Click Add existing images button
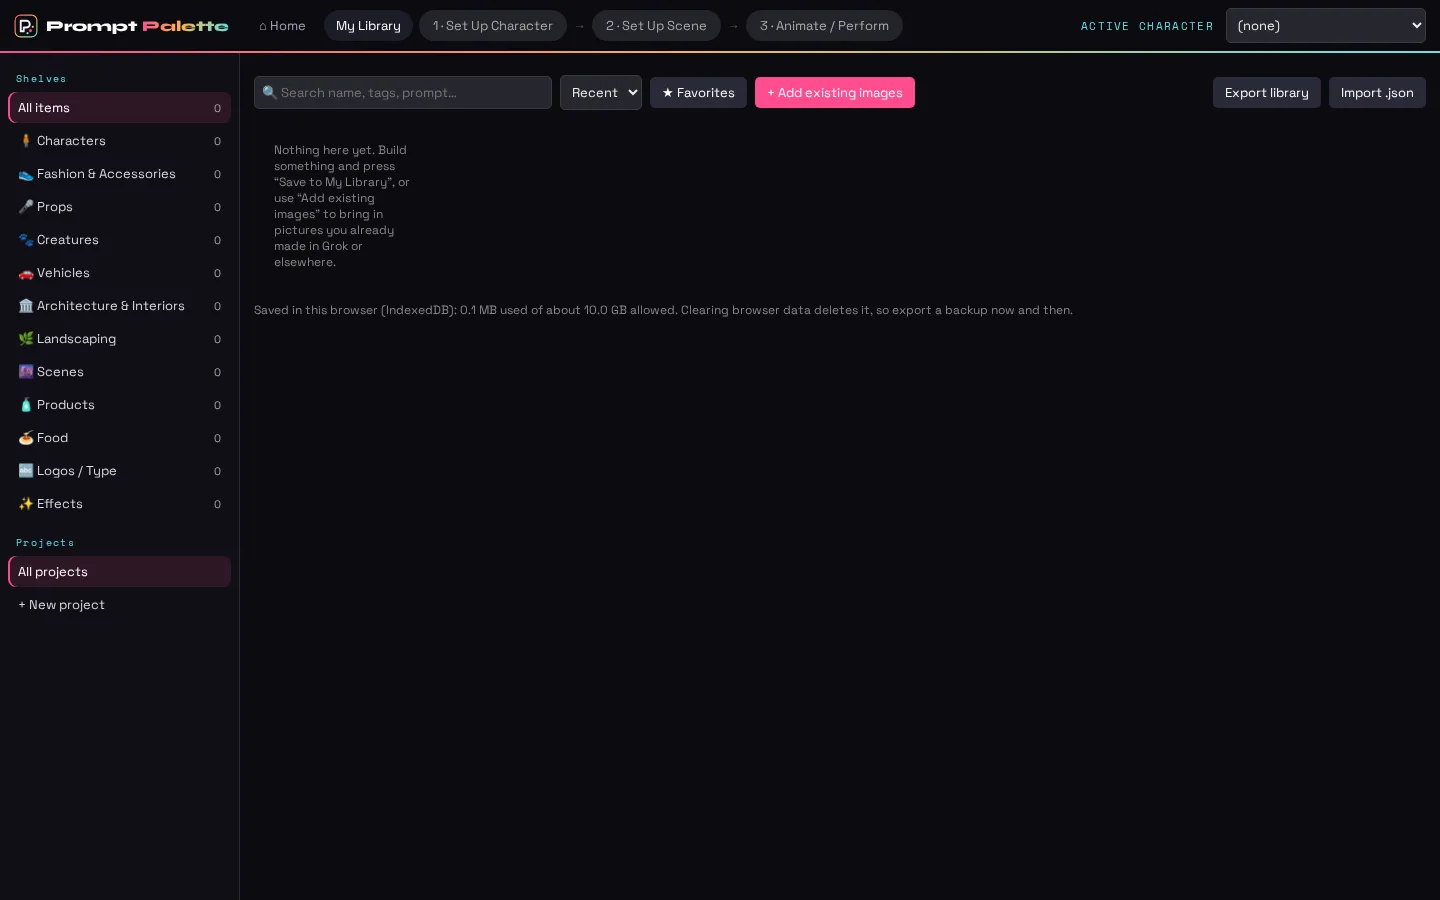This screenshot has height=900, width=1440. point(835,93)
